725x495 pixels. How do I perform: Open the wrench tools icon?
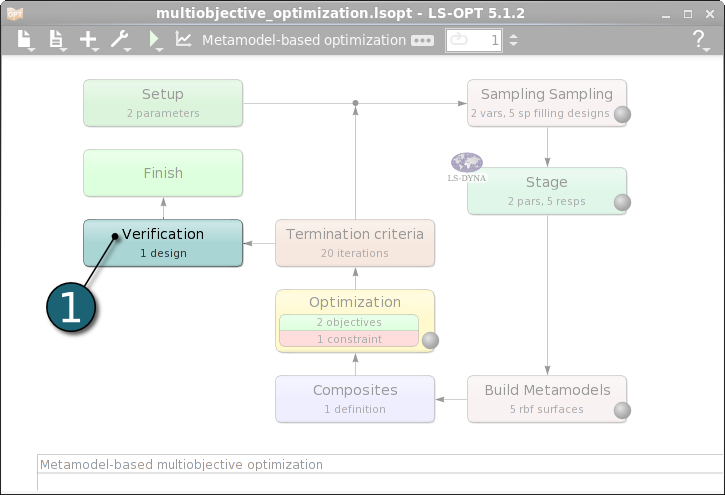(x=119, y=39)
